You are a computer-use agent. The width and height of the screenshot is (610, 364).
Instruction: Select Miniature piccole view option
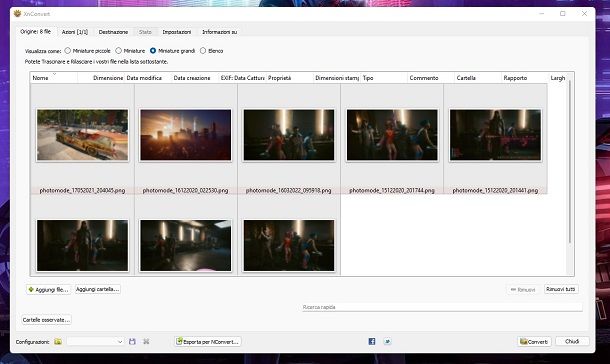coord(68,51)
